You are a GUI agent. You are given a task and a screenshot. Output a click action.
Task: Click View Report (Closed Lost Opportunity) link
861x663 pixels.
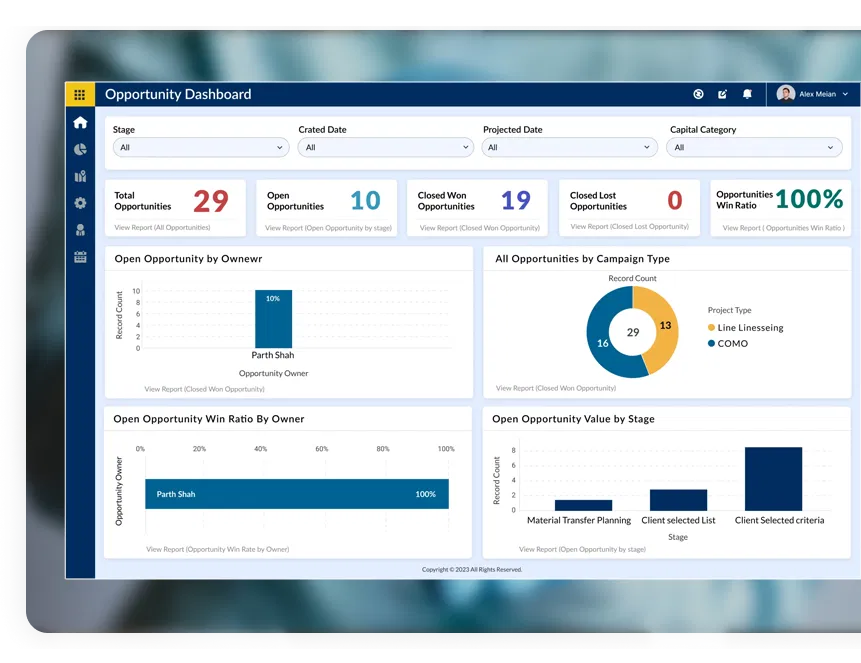pos(629,227)
